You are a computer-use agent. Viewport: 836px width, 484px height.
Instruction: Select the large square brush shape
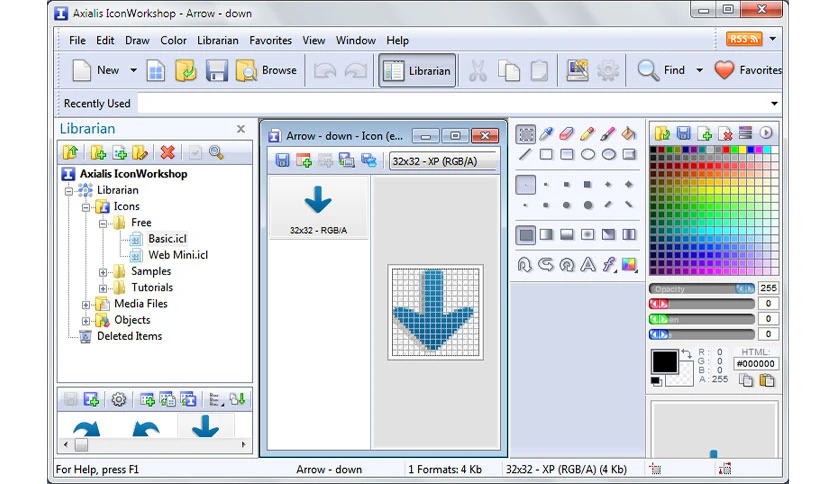click(x=588, y=184)
